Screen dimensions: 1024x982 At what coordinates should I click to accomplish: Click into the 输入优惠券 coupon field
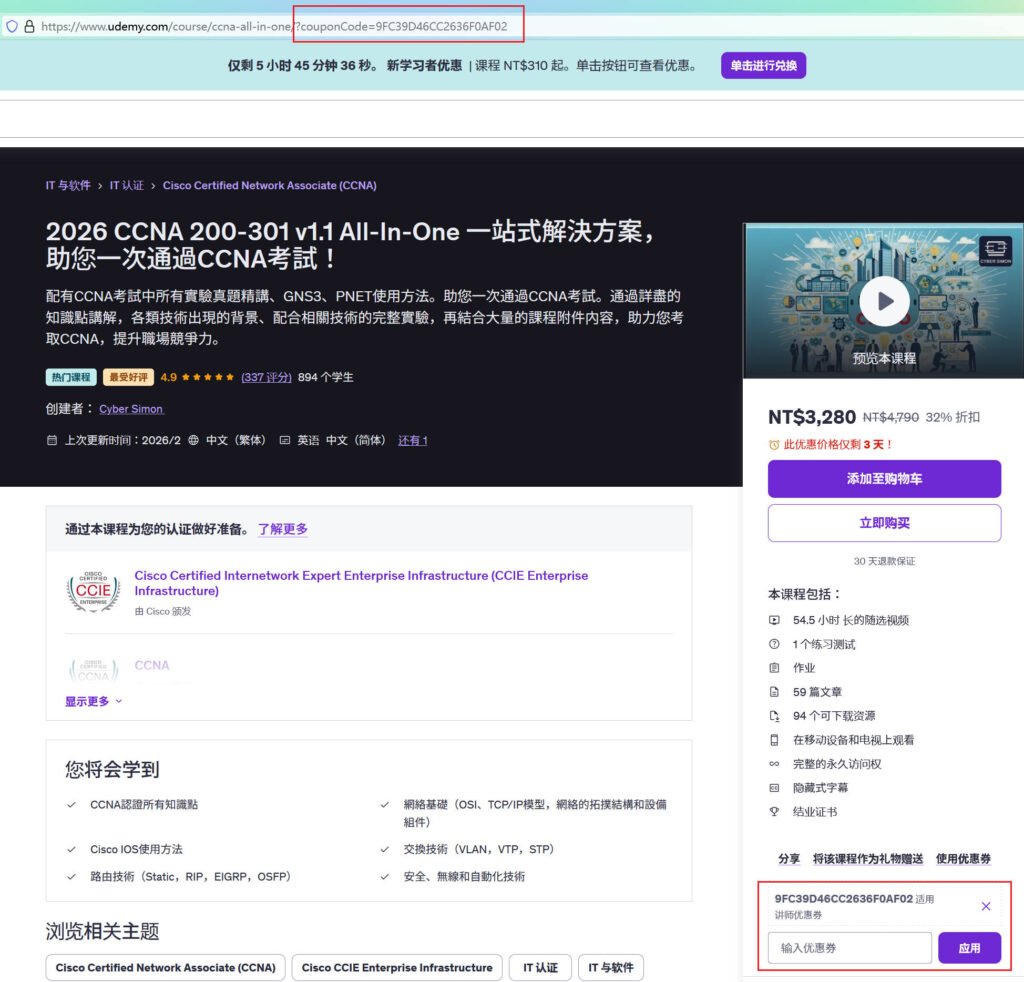point(849,948)
